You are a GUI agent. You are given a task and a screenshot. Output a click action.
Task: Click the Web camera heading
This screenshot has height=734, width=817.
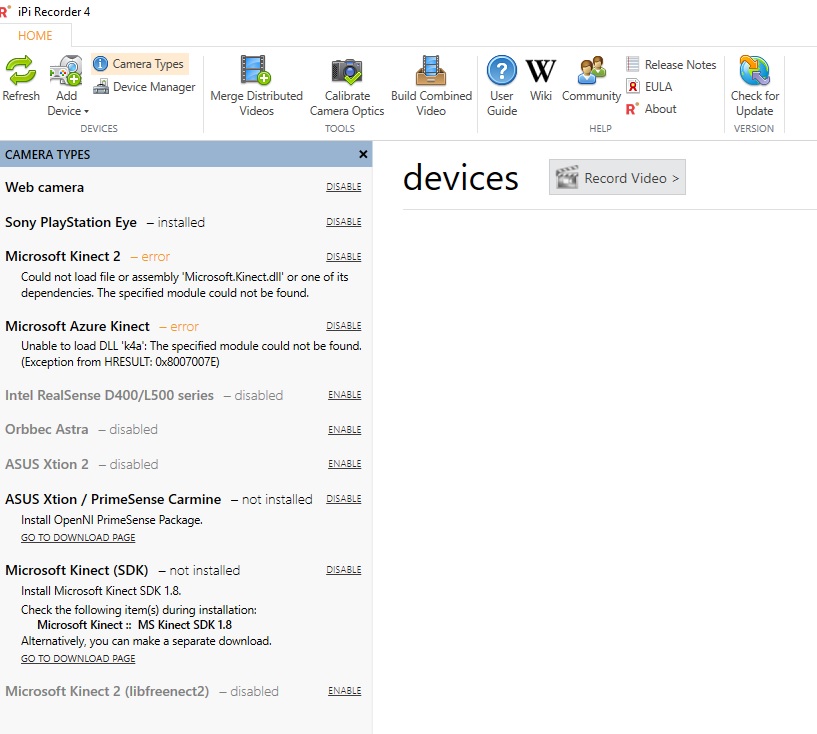(x=44, y=187)
